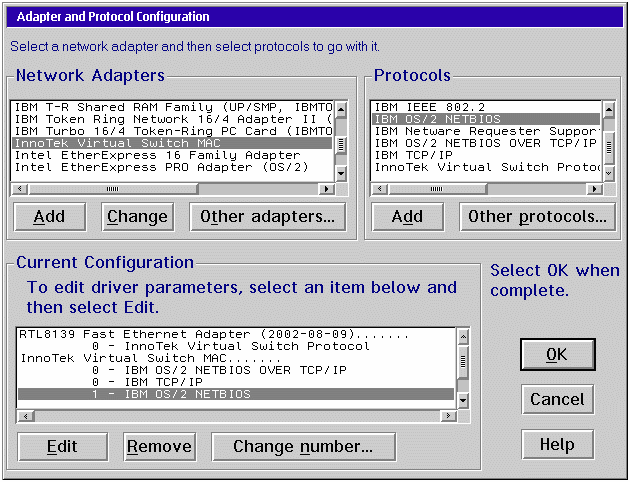
Task: Click the Edit button
Action: 63,447
